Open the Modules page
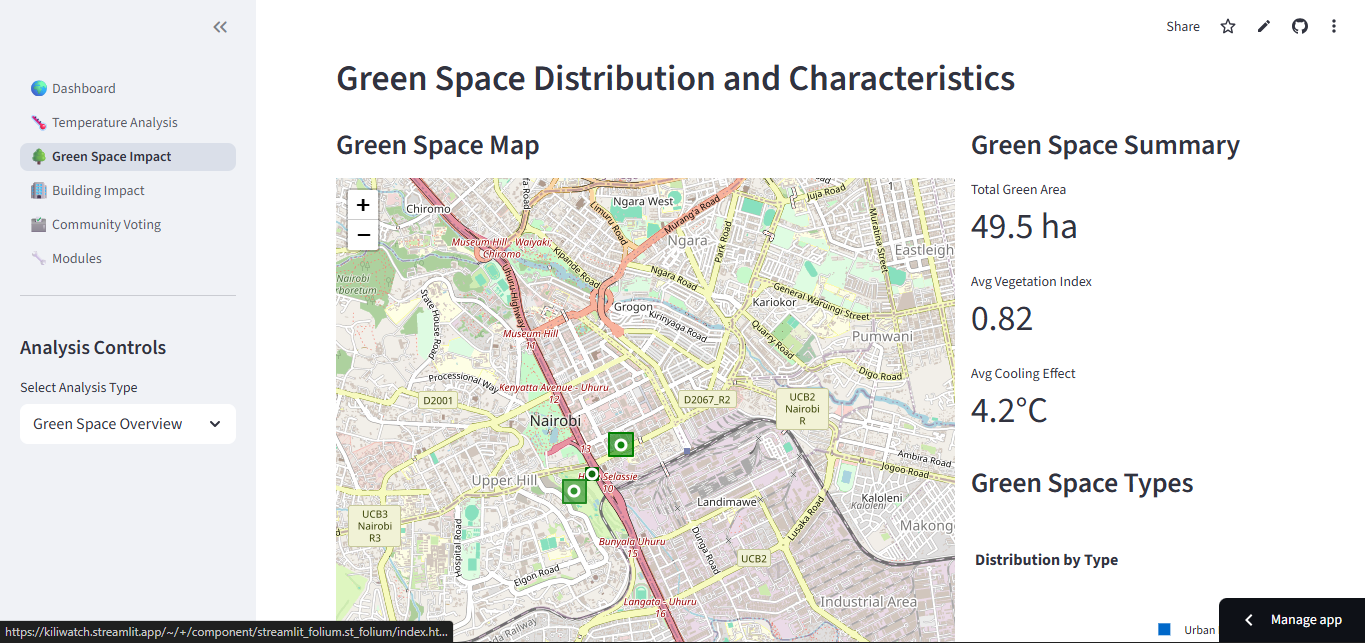The height and width of the screenshot is (643, 1365). pyautogui.click(x=128, y=258)
